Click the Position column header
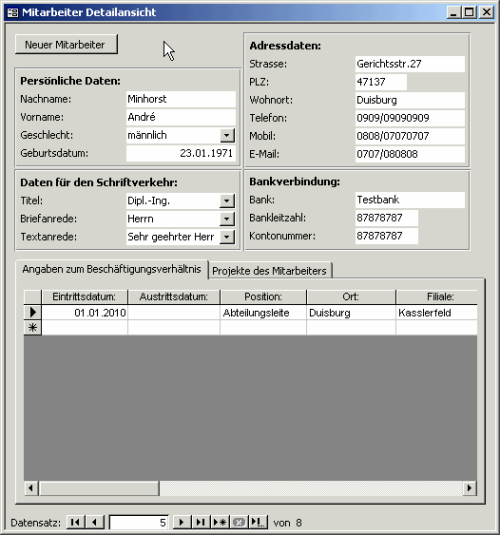Viewport: 500px width, 535px height. [x=263, y=297]
